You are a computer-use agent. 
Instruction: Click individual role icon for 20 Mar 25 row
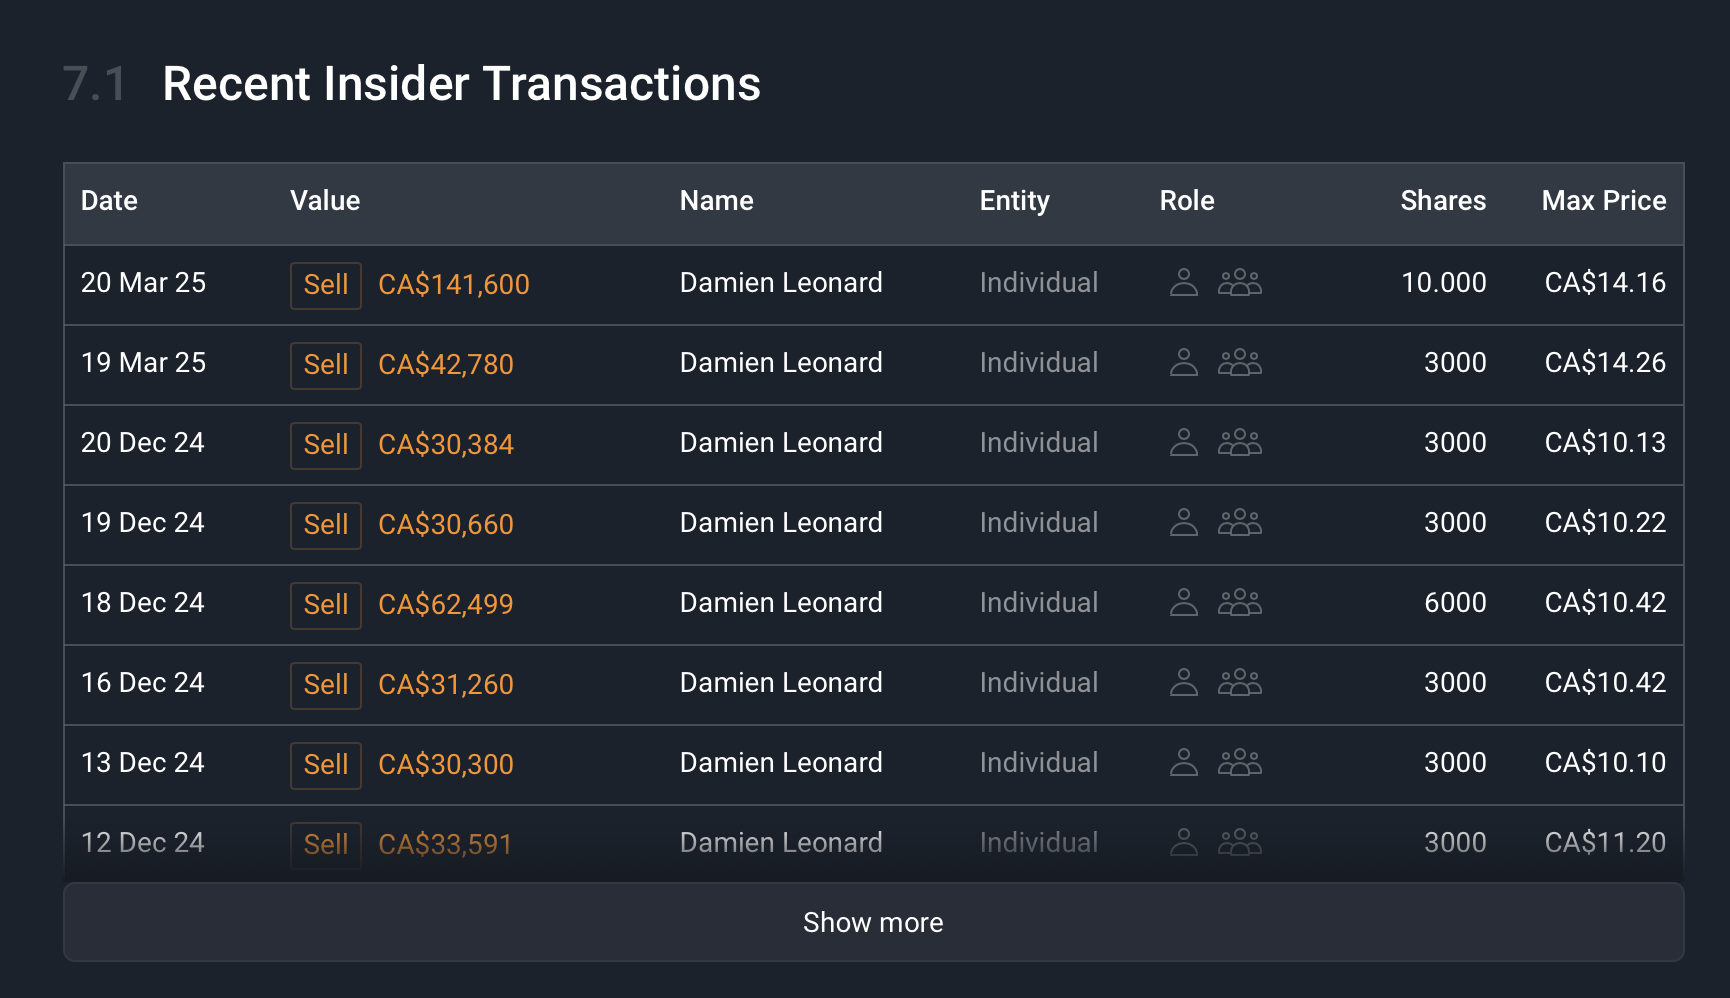pos(1184,283)
